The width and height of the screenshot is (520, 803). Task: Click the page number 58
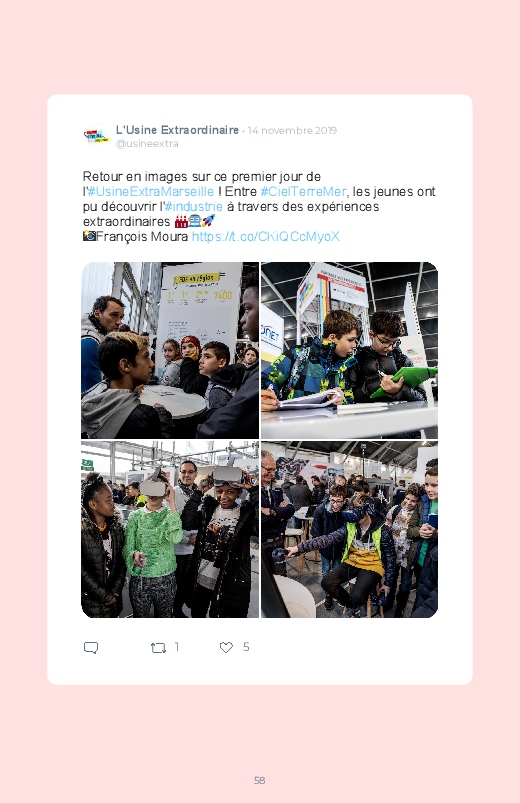[x=260, y=780]
